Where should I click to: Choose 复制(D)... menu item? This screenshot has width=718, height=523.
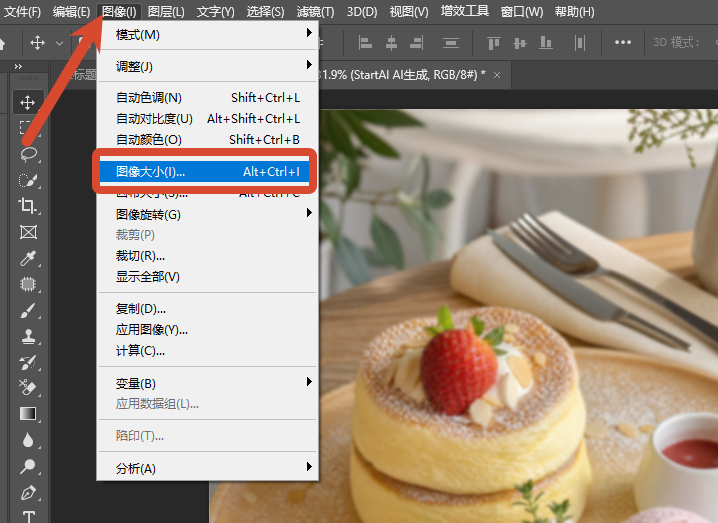[x=208, y=309]
